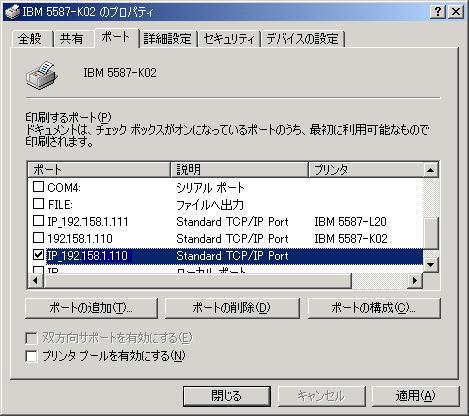Click the ファイルへ出力 description
Image resolution: width=469 pixels, height=416 pixels.
[x=210, y=205]
